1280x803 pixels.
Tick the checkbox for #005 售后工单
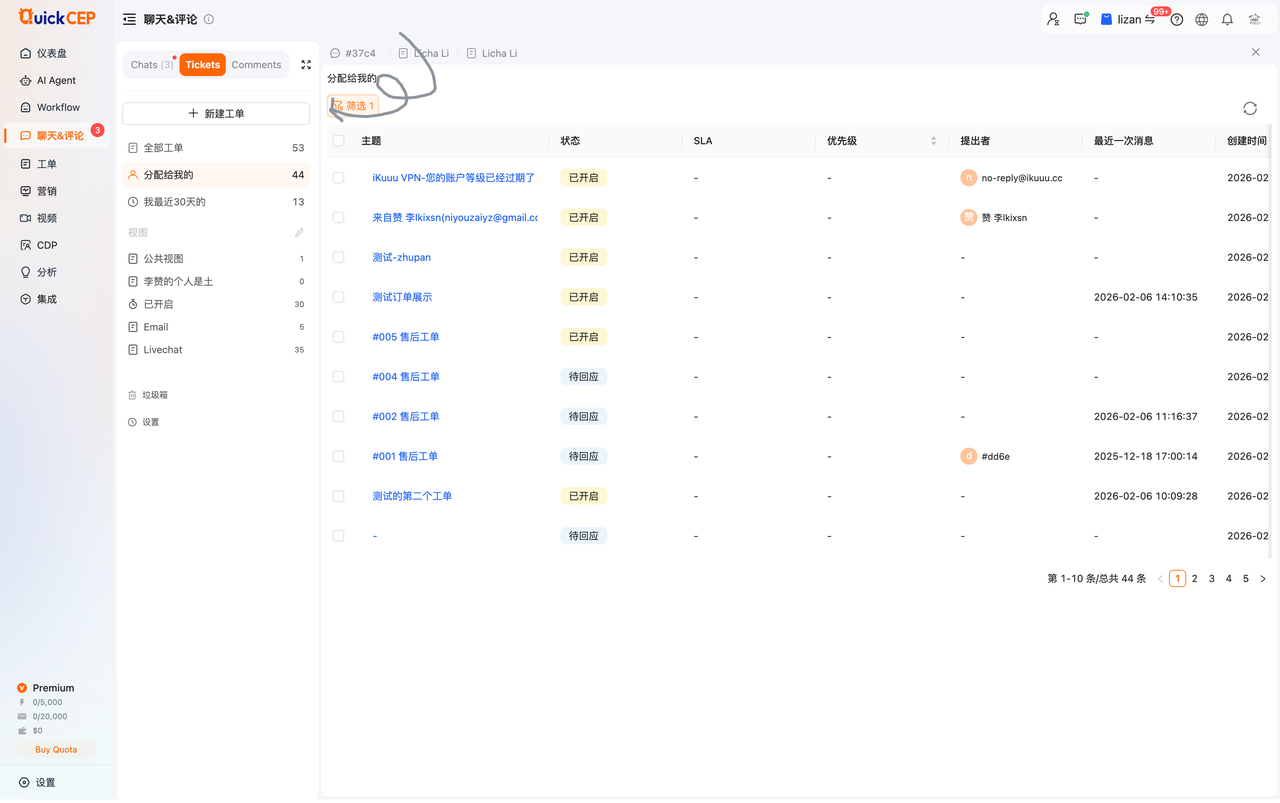click(338, 337)
